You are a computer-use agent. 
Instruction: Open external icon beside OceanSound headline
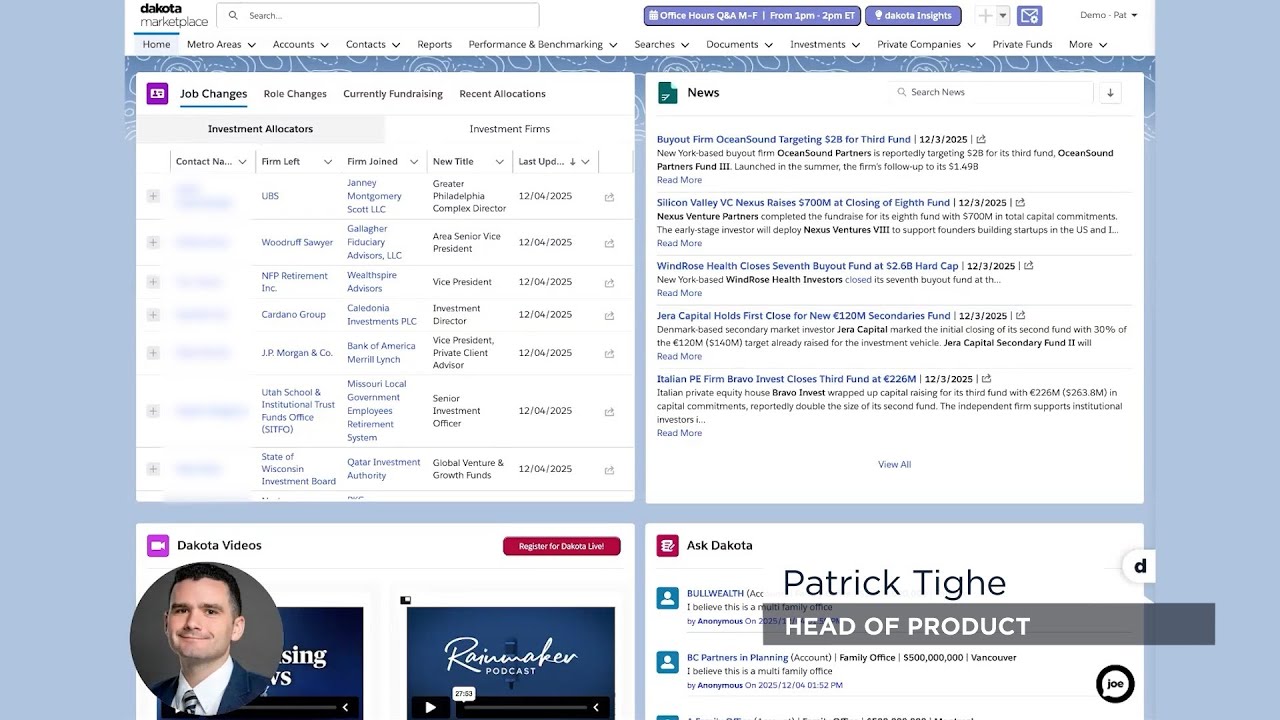(981, 139)
